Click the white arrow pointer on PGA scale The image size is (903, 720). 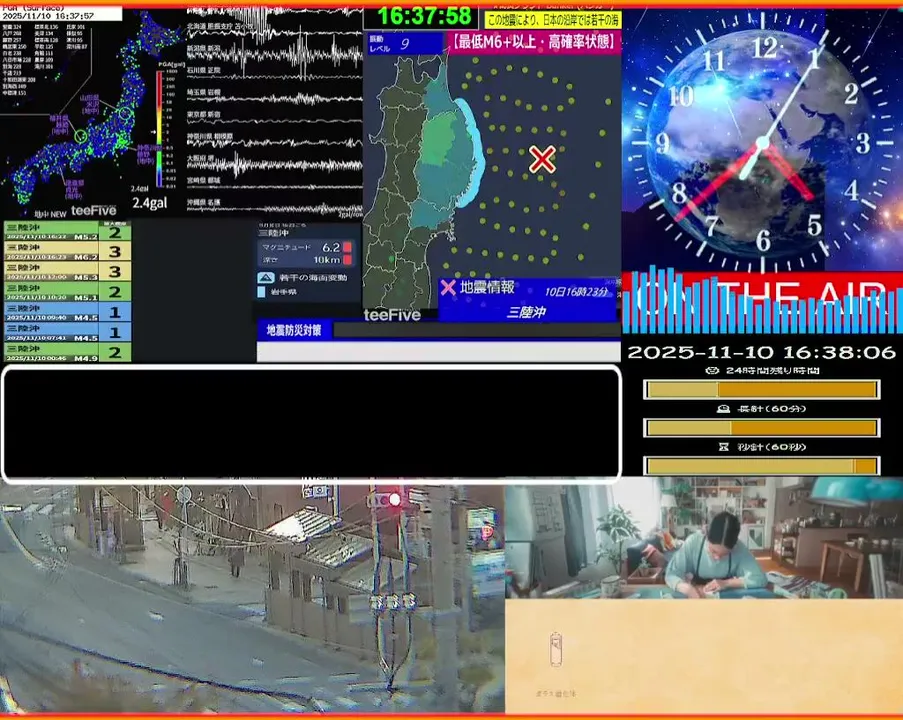point(153,132)
